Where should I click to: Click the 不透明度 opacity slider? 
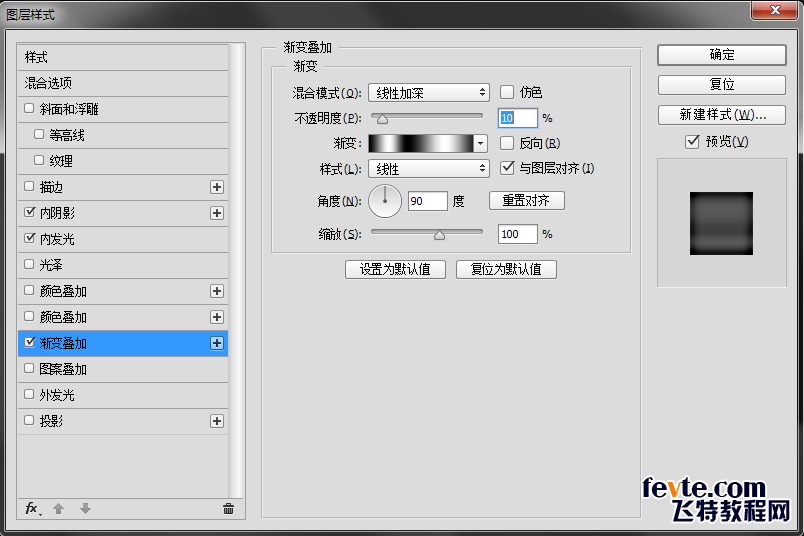pyautogui.click(x=427, y=118)
